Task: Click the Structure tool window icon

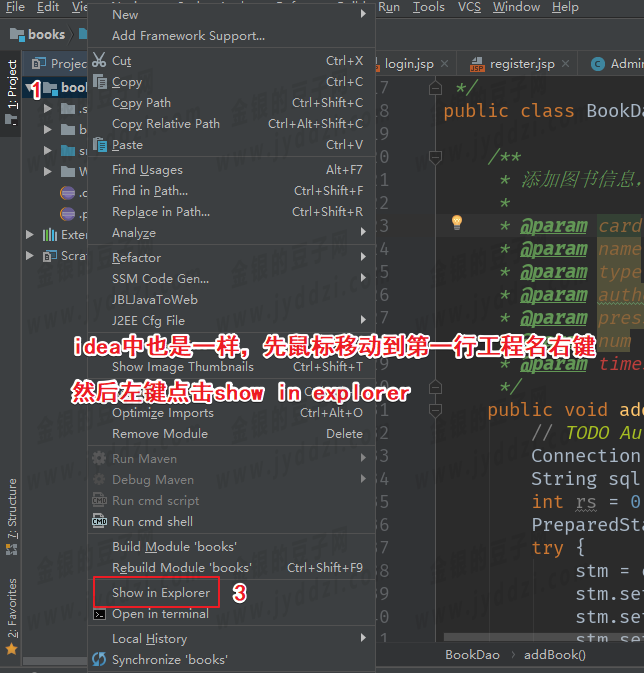Action: [x=12, y=549]
